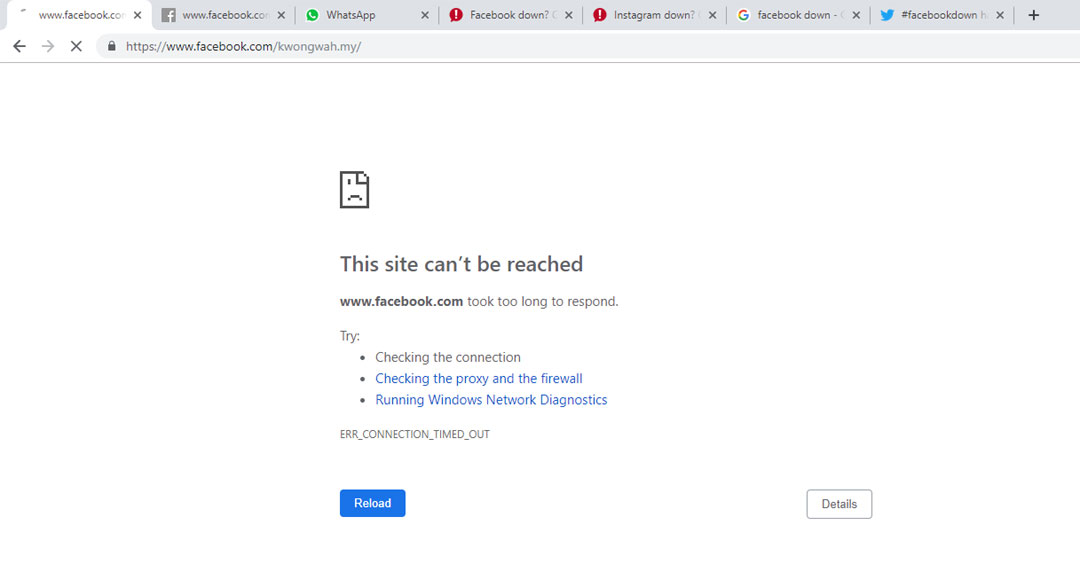
Task: Close the first www.facebook.com tab
Action: pos(137,15)
